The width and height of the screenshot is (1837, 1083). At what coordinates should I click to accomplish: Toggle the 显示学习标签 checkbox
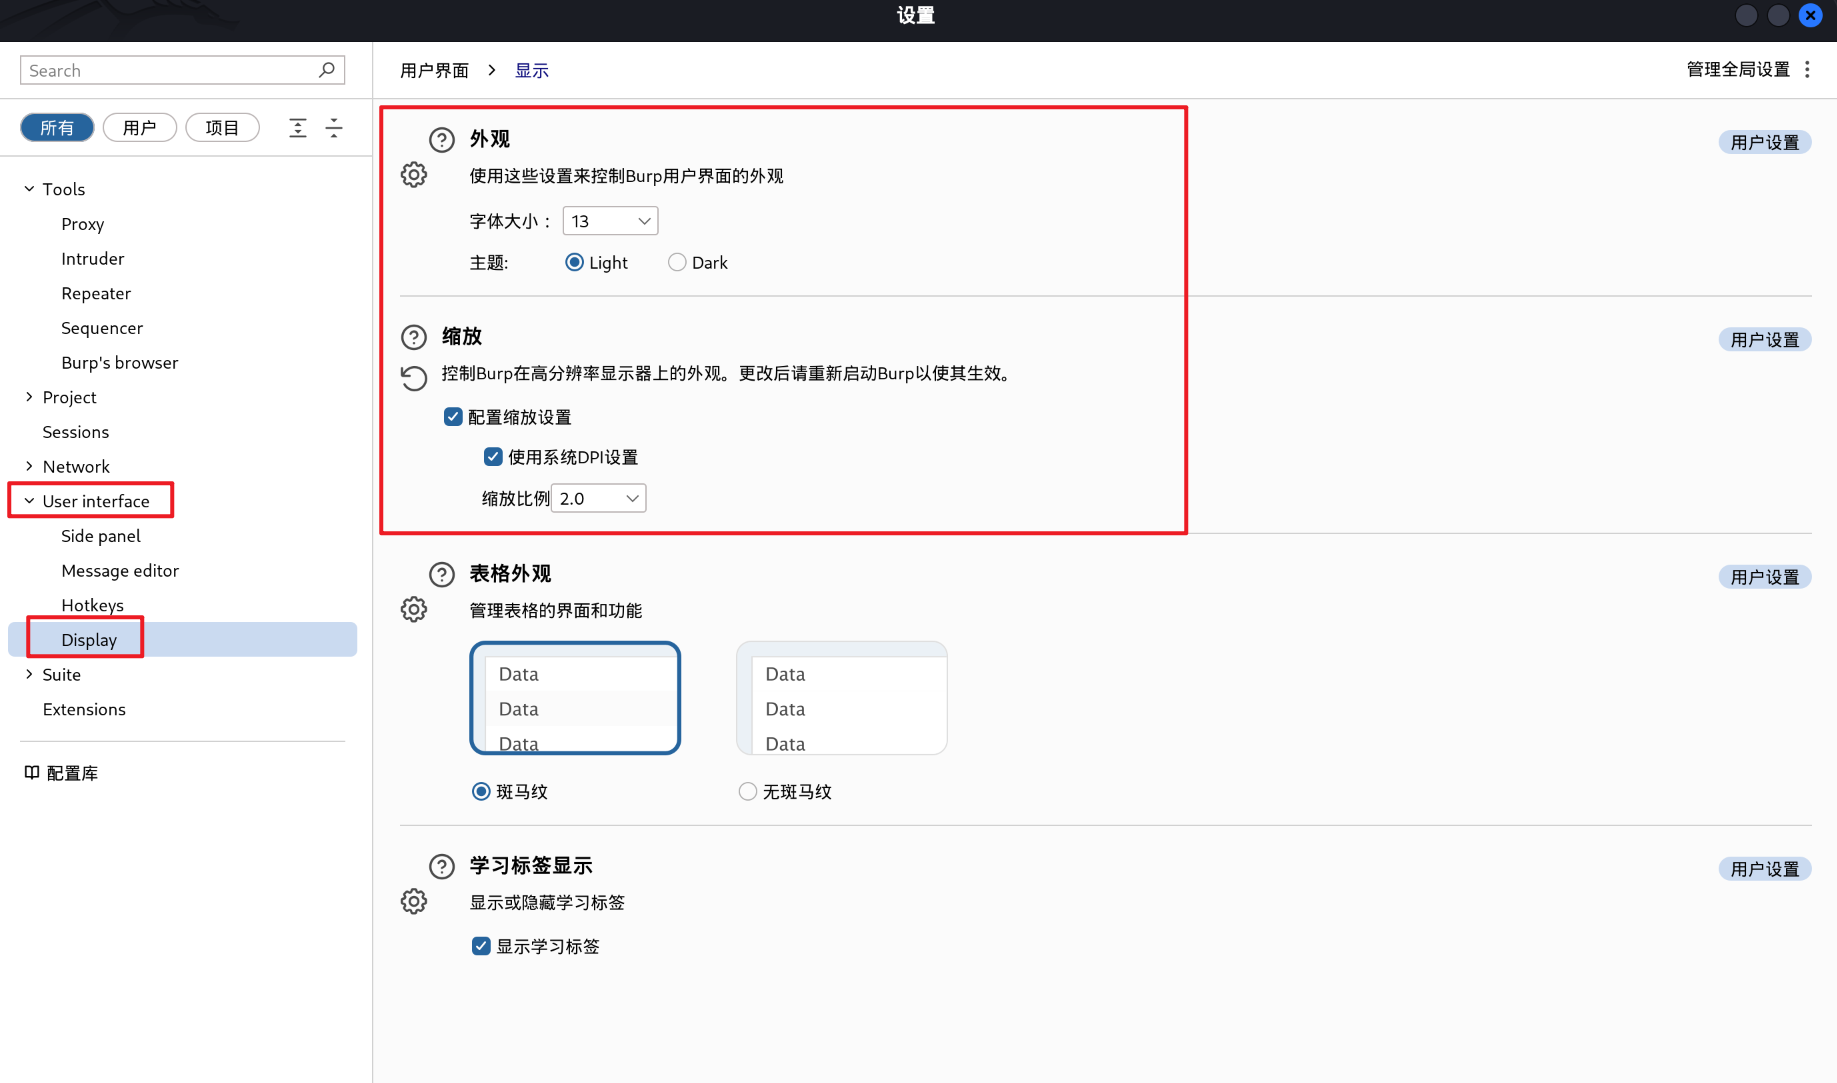click(x=481, y=946)
